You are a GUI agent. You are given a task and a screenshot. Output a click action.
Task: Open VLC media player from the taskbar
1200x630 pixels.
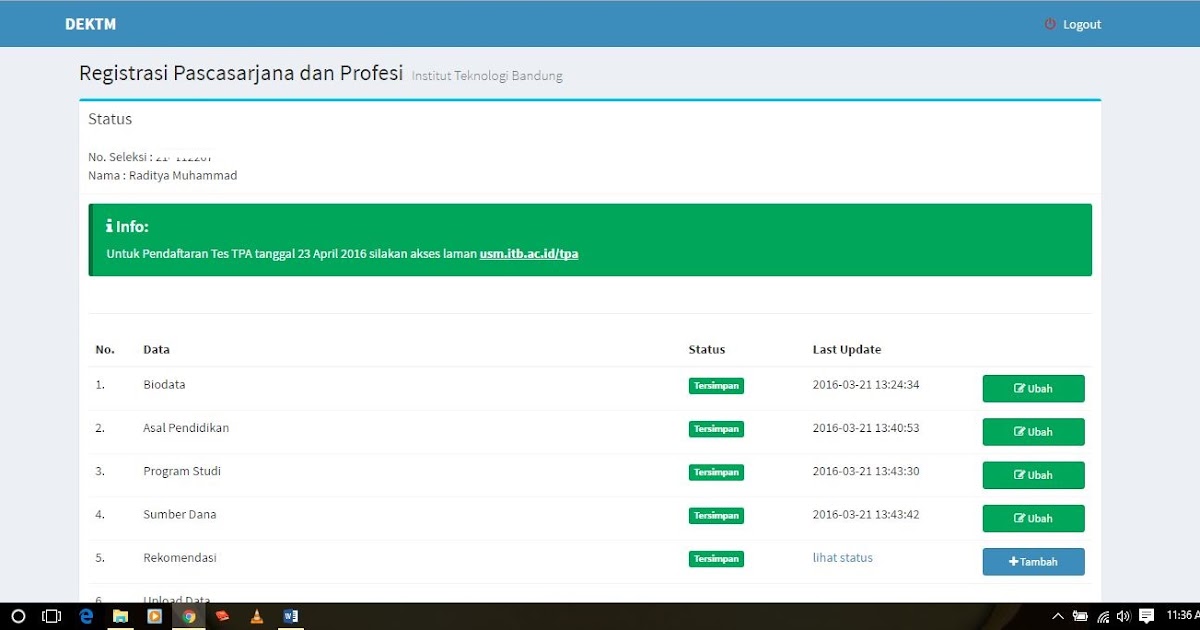pos(256,616)
